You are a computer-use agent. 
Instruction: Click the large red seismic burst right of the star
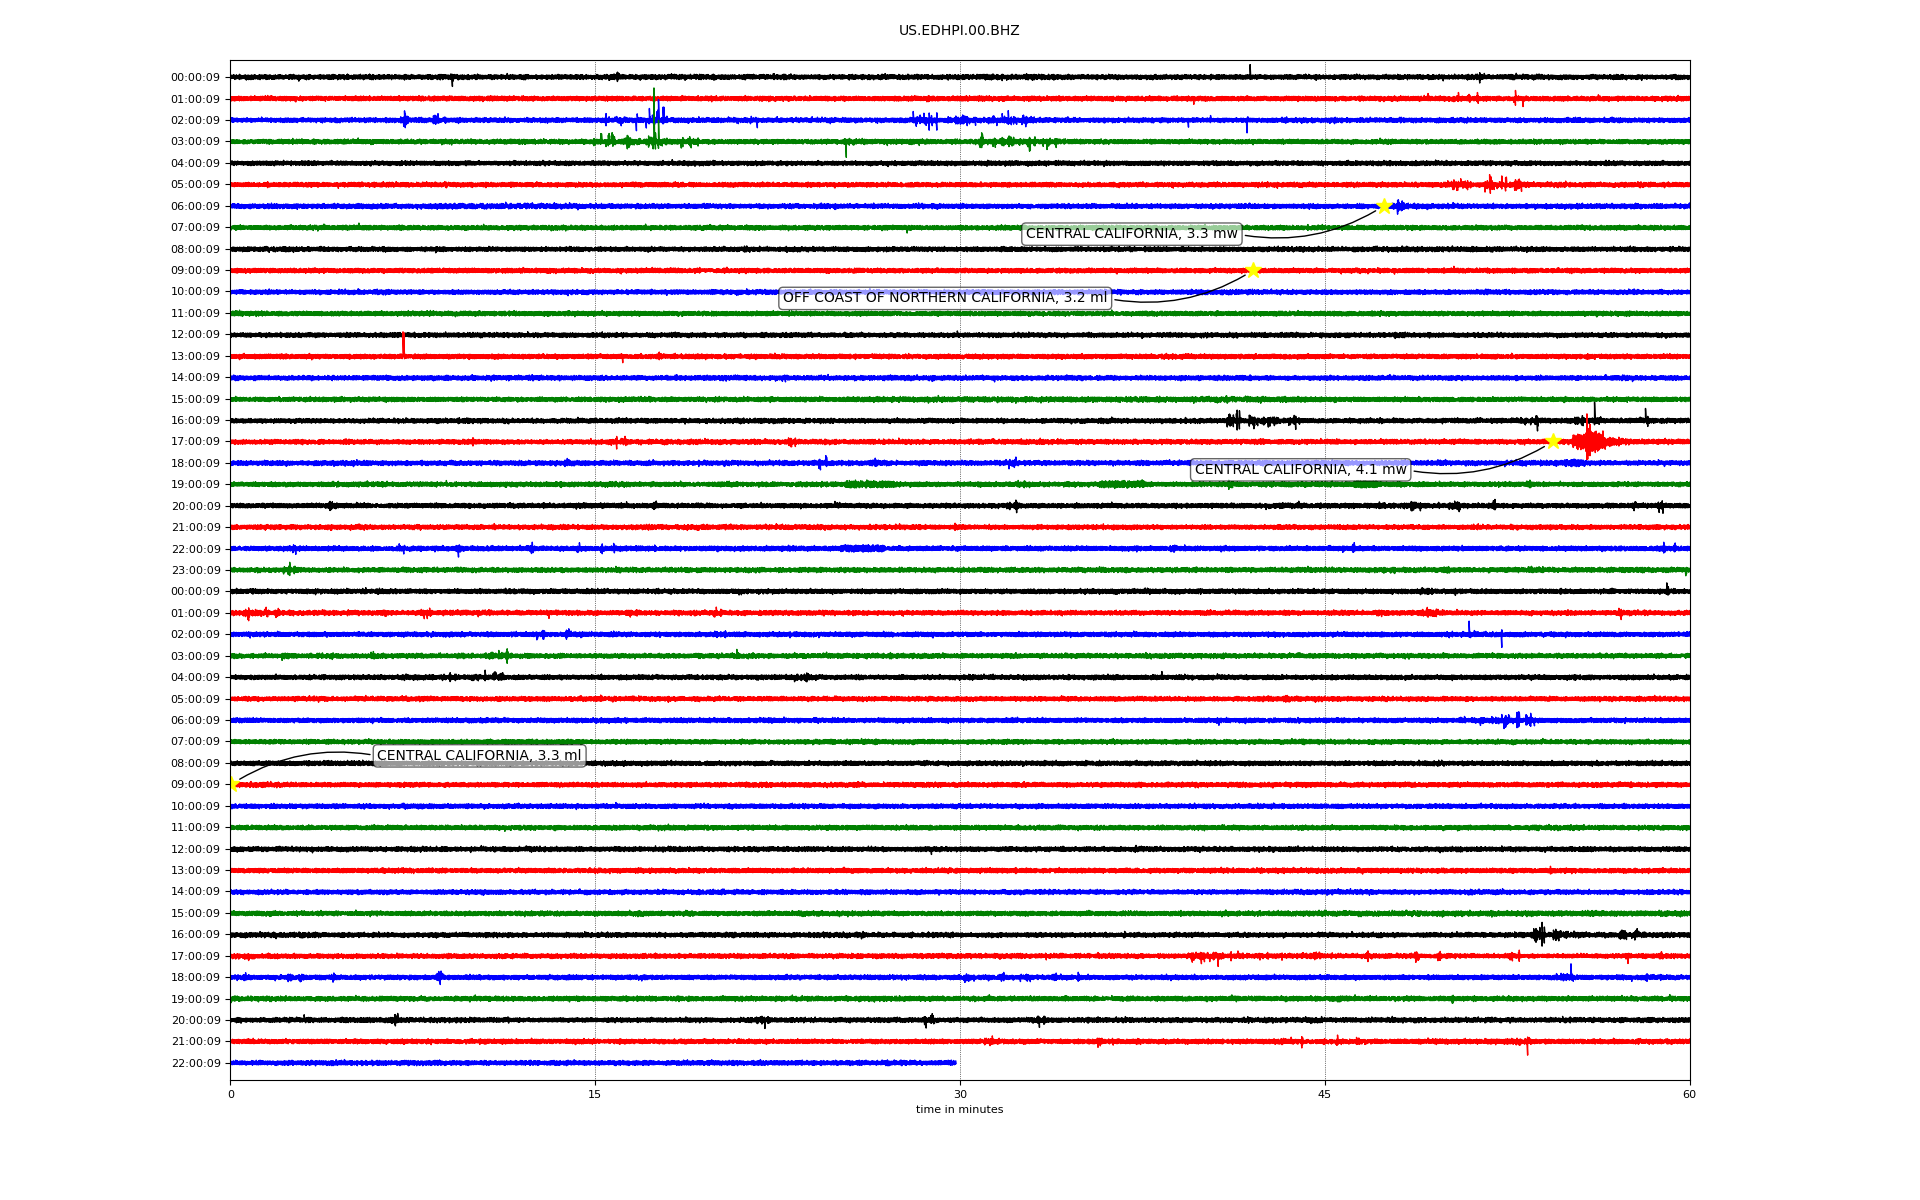pos(1589,441)
